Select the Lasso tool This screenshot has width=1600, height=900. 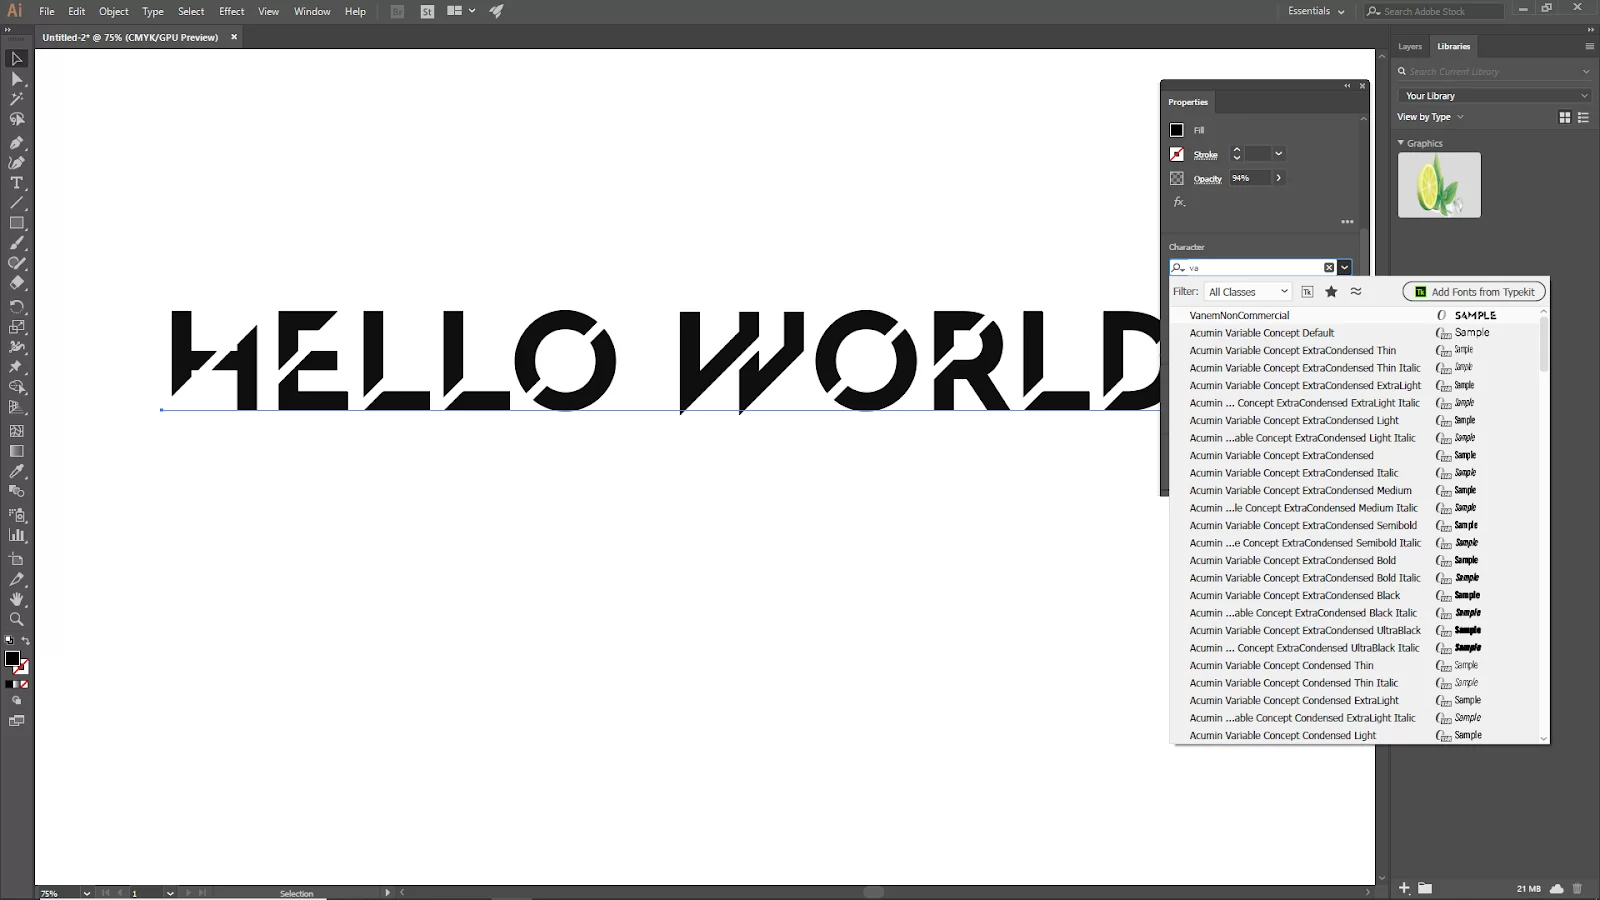[16, 119]
